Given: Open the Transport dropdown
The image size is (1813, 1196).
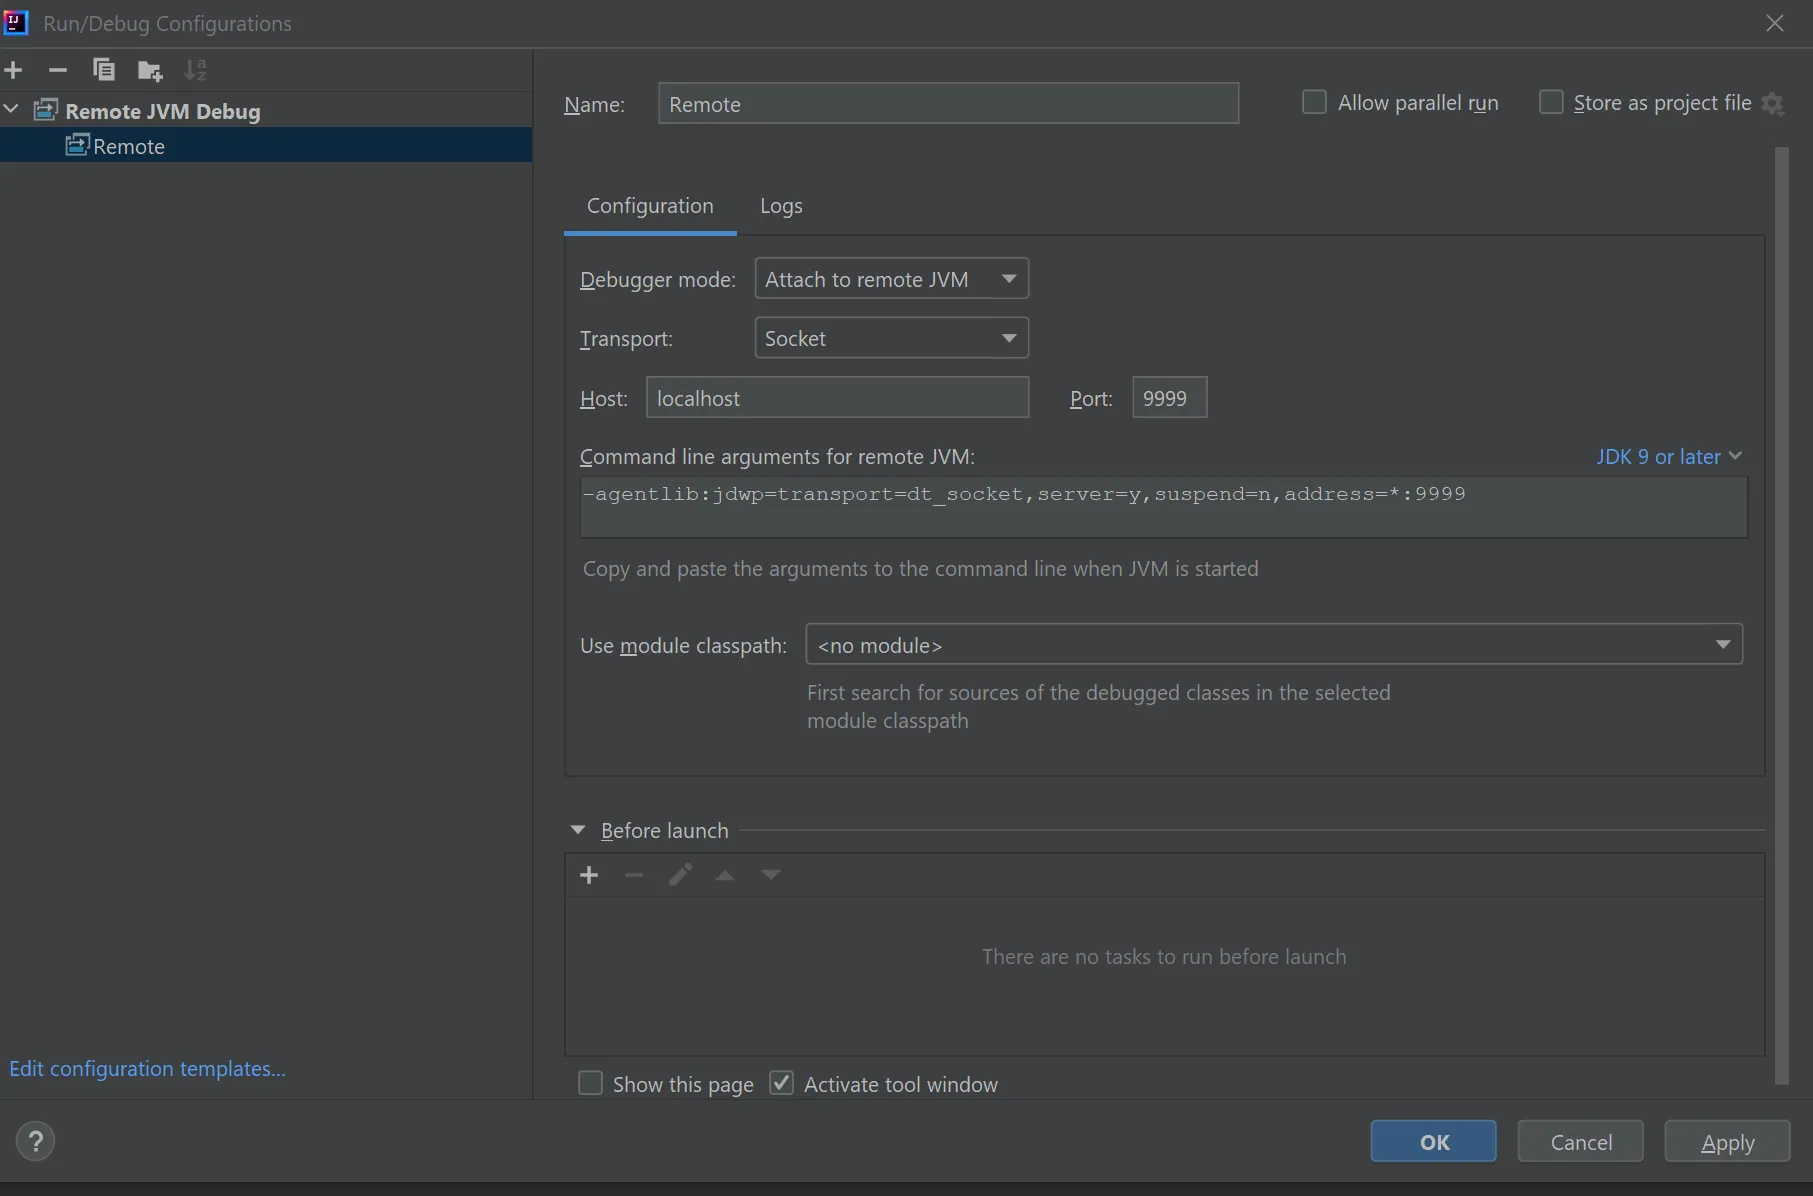Looking at the screenshot, I should [x=891, y=338].
